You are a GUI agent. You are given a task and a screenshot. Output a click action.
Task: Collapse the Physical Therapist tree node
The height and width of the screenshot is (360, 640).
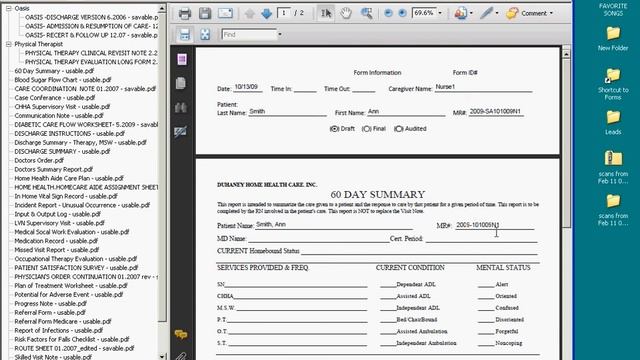tap(9, 44)
